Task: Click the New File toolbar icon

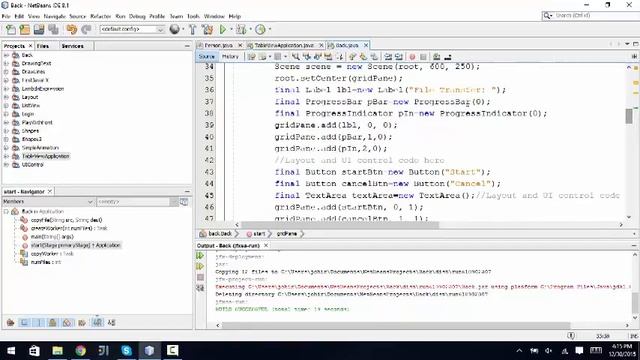Action: coord(11,29)
